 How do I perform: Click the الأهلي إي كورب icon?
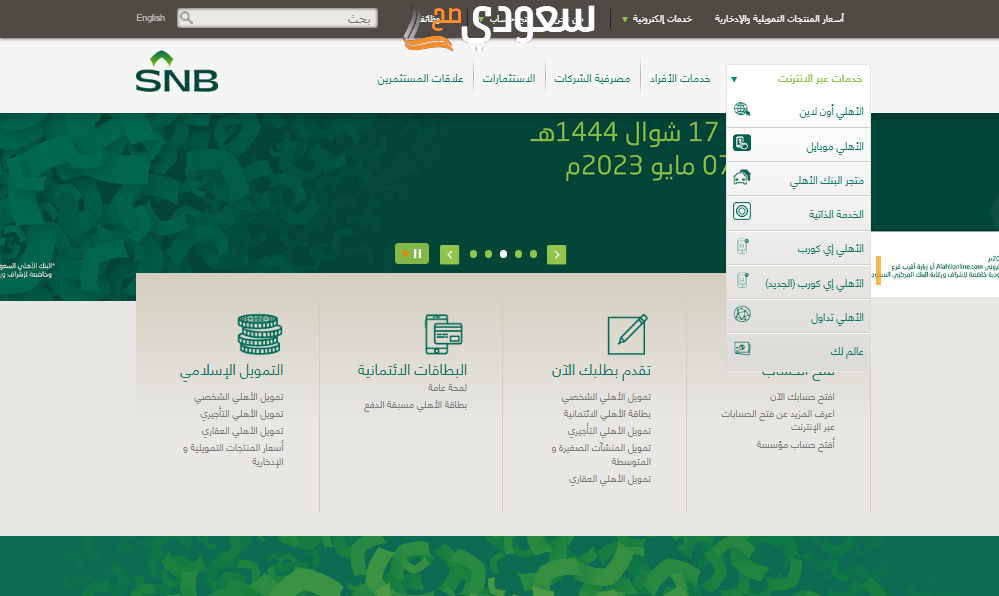742,246
